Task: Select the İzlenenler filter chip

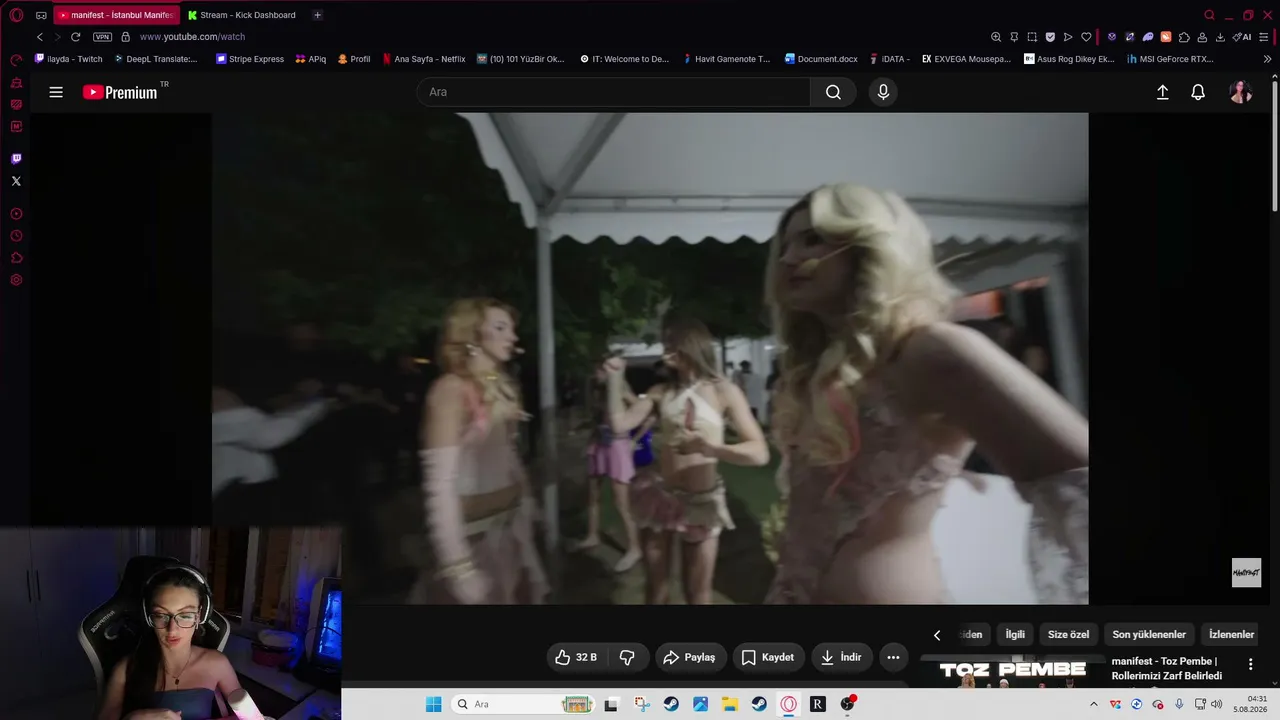Action: click(x=1231, y=635)
